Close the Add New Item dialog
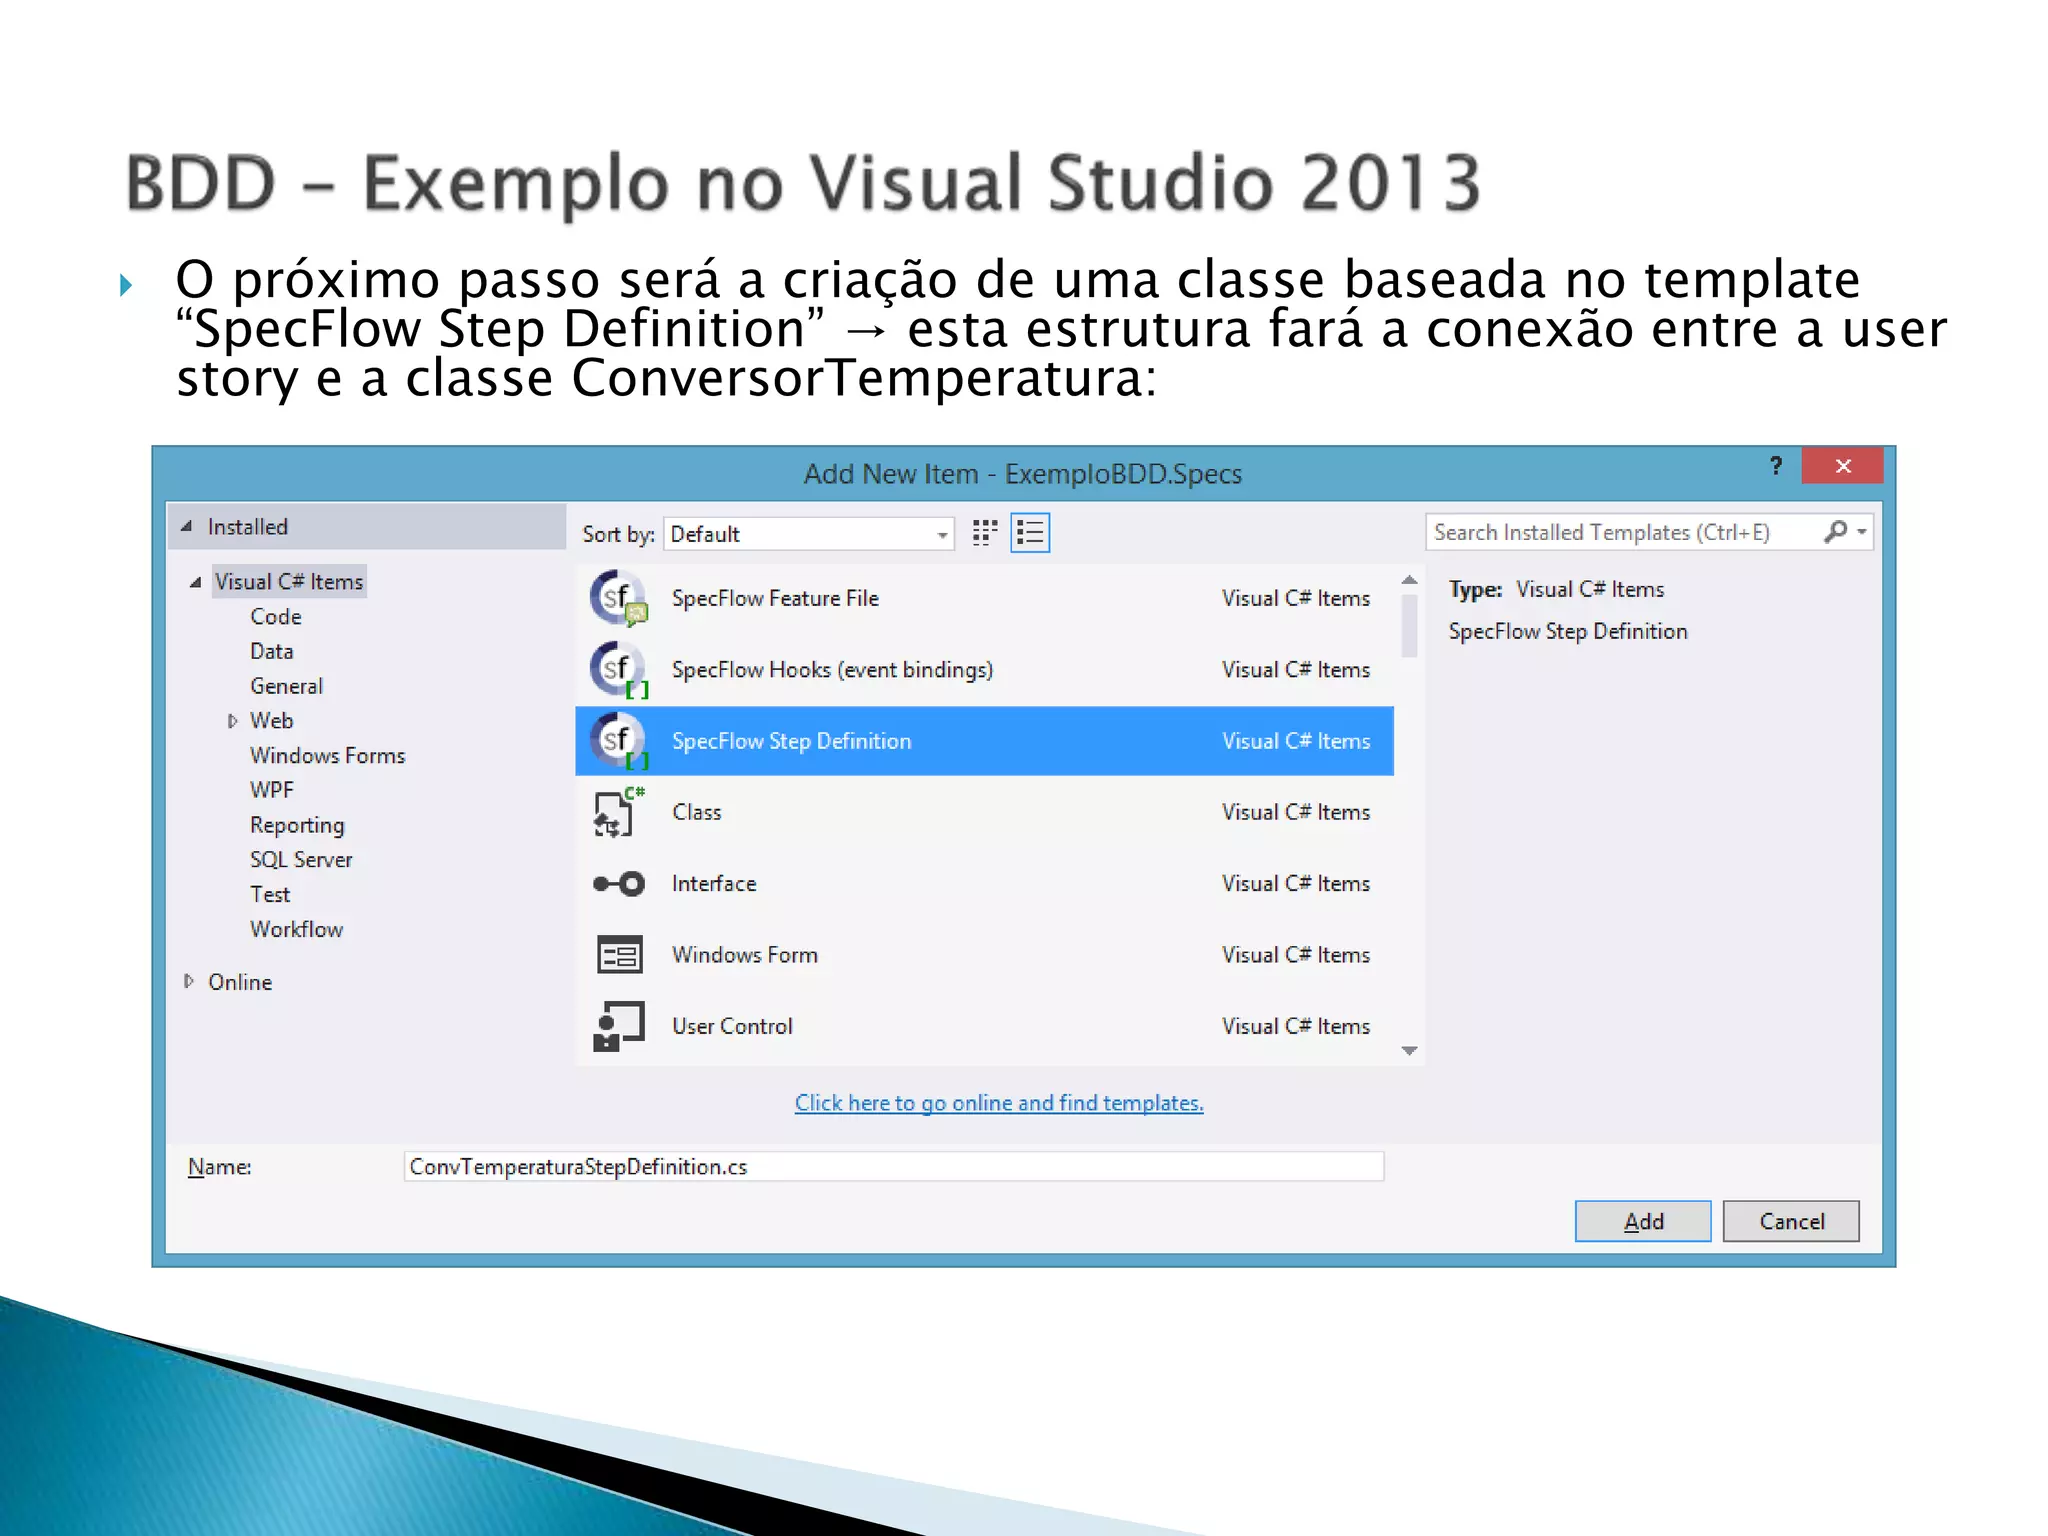2048x1536 pixels. click(1843, 466)
